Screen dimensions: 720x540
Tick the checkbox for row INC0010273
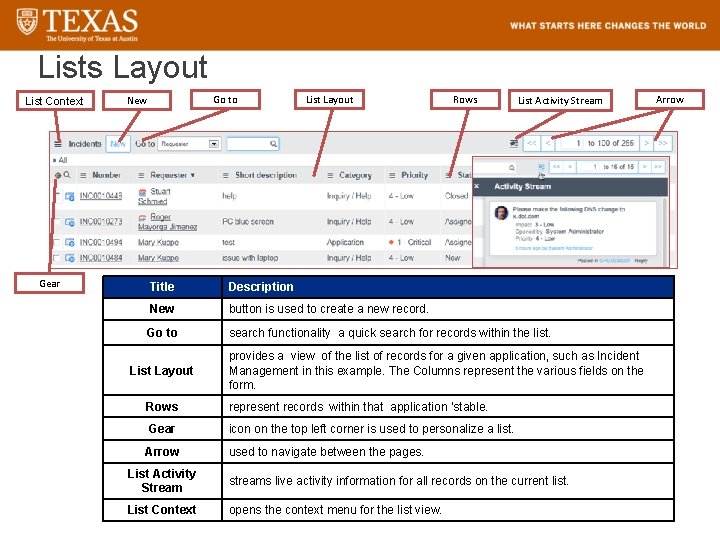click(x=56, y=222)
